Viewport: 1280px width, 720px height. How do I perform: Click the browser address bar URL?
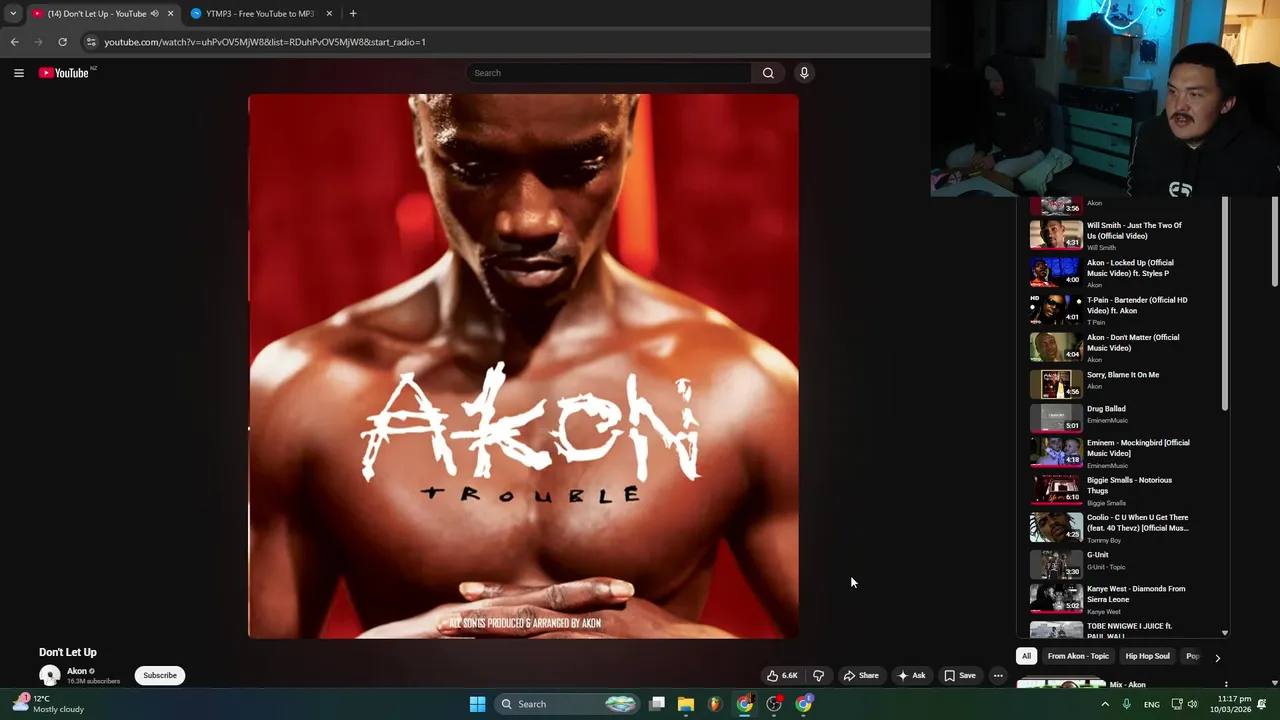click(265, 42)
